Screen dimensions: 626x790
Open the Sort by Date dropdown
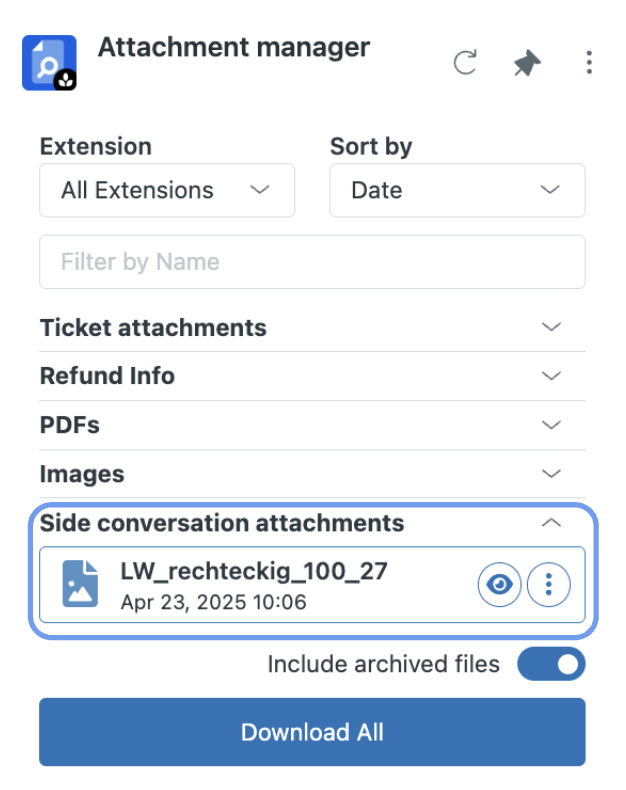click(457, 190)
